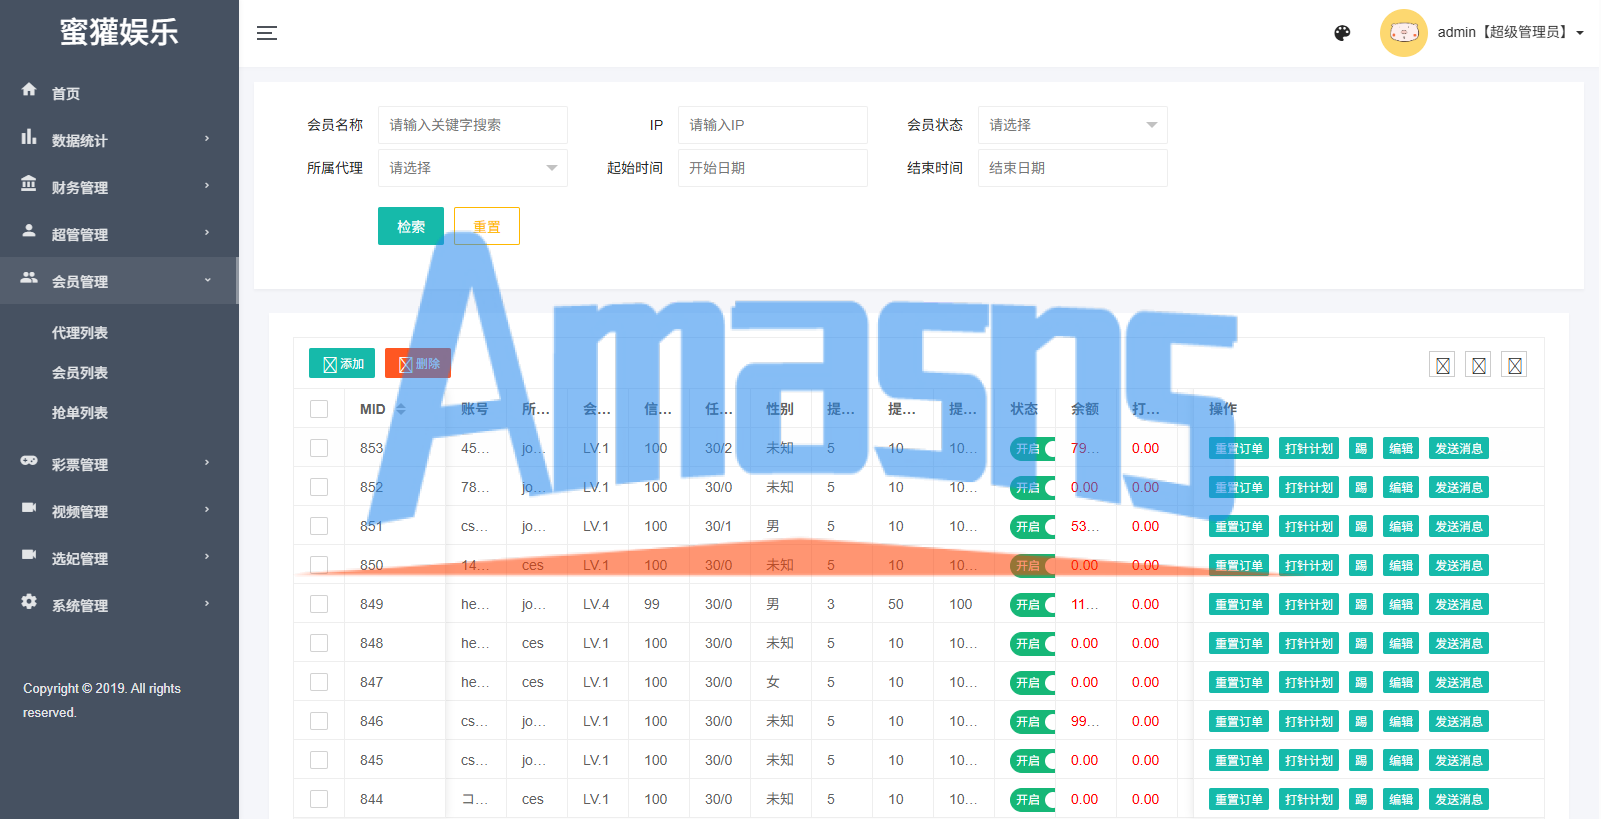Collapse the sidebar with the hamburger icon
Viewport: 1601px width, 819px height.
click(267, 33)
